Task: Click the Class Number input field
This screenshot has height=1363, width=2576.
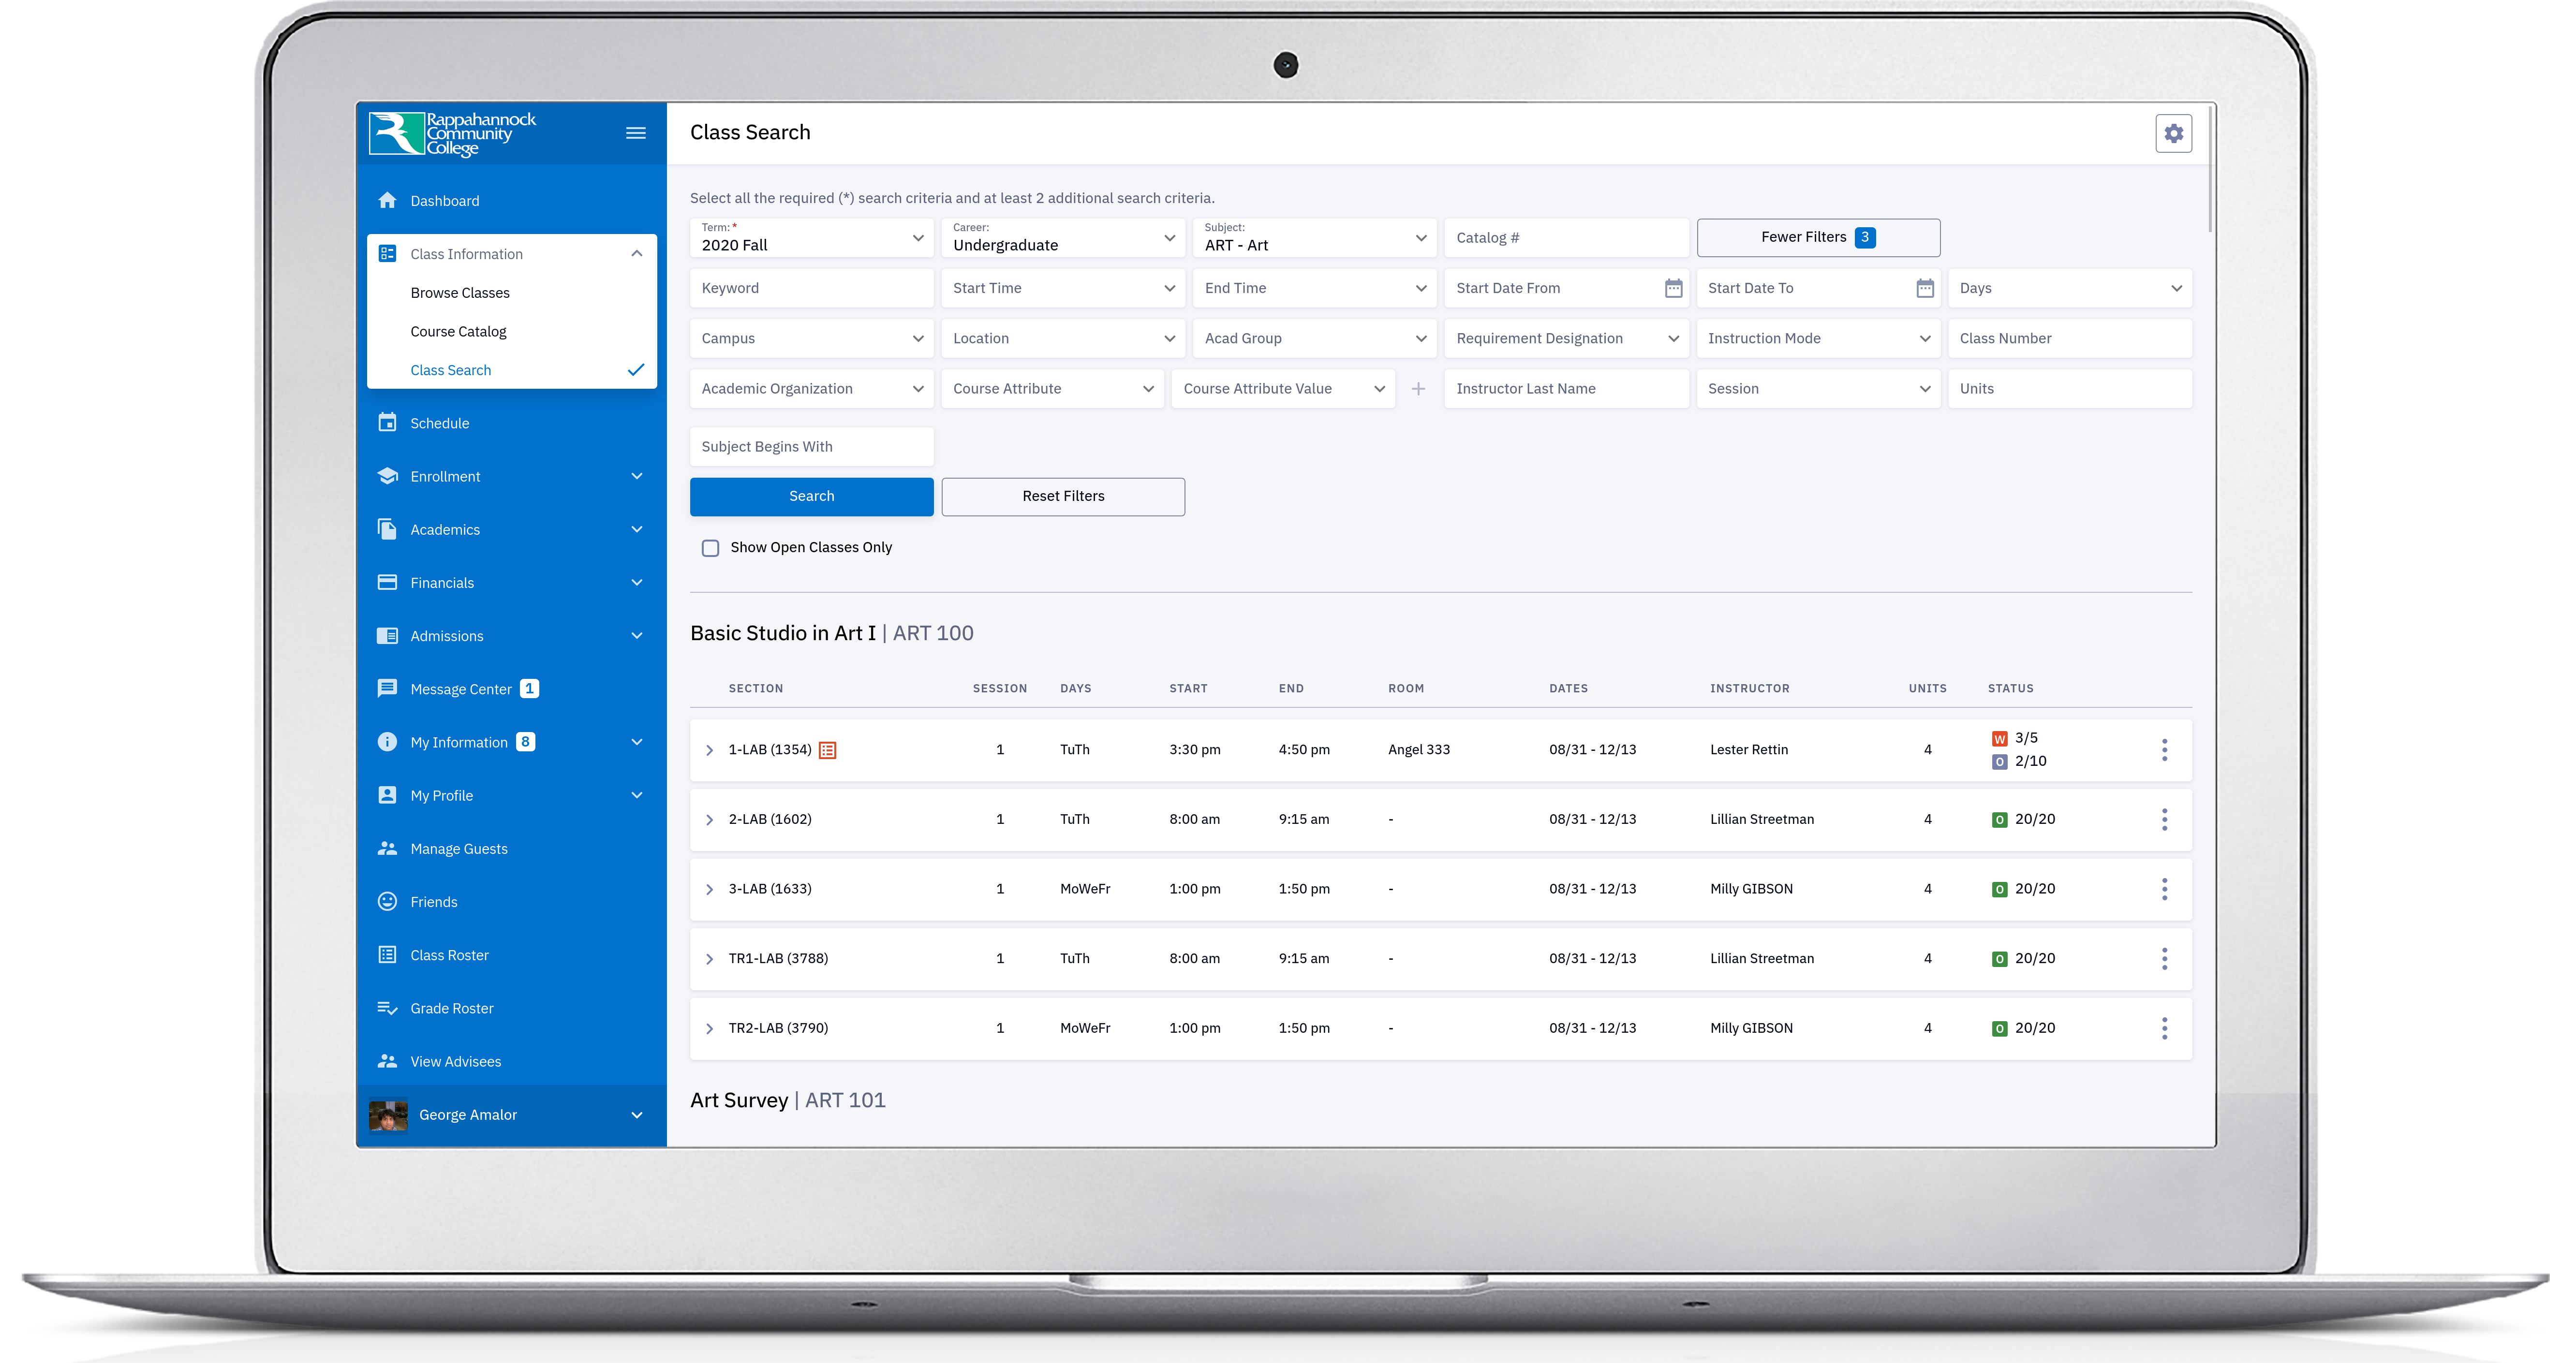Action: coord(2070,338)
